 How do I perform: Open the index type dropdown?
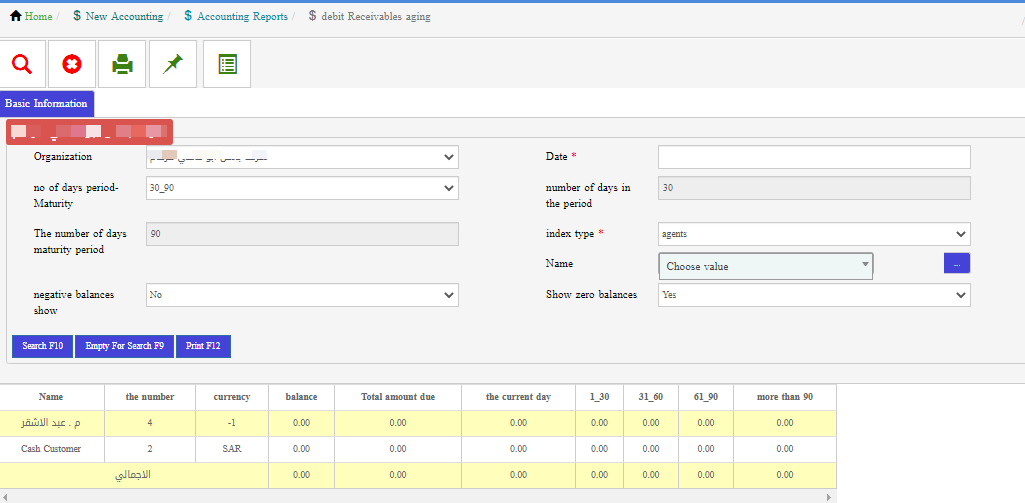[814, 234]
